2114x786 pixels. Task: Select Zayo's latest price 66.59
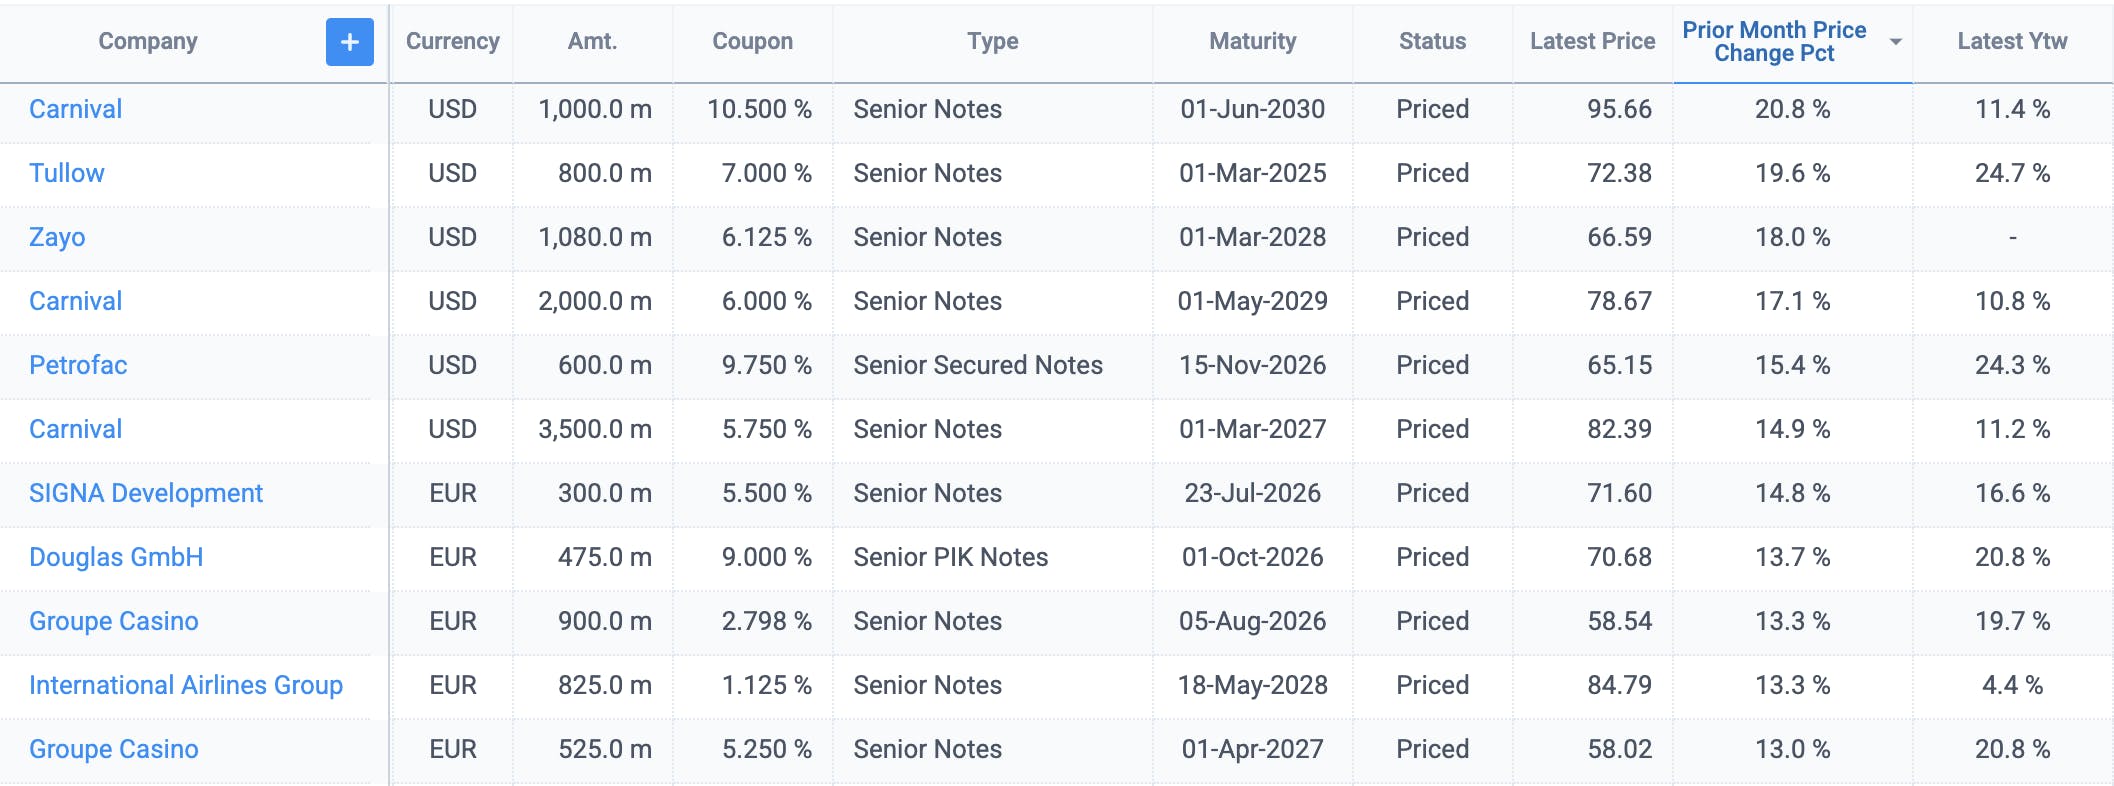pos(1620,237)
